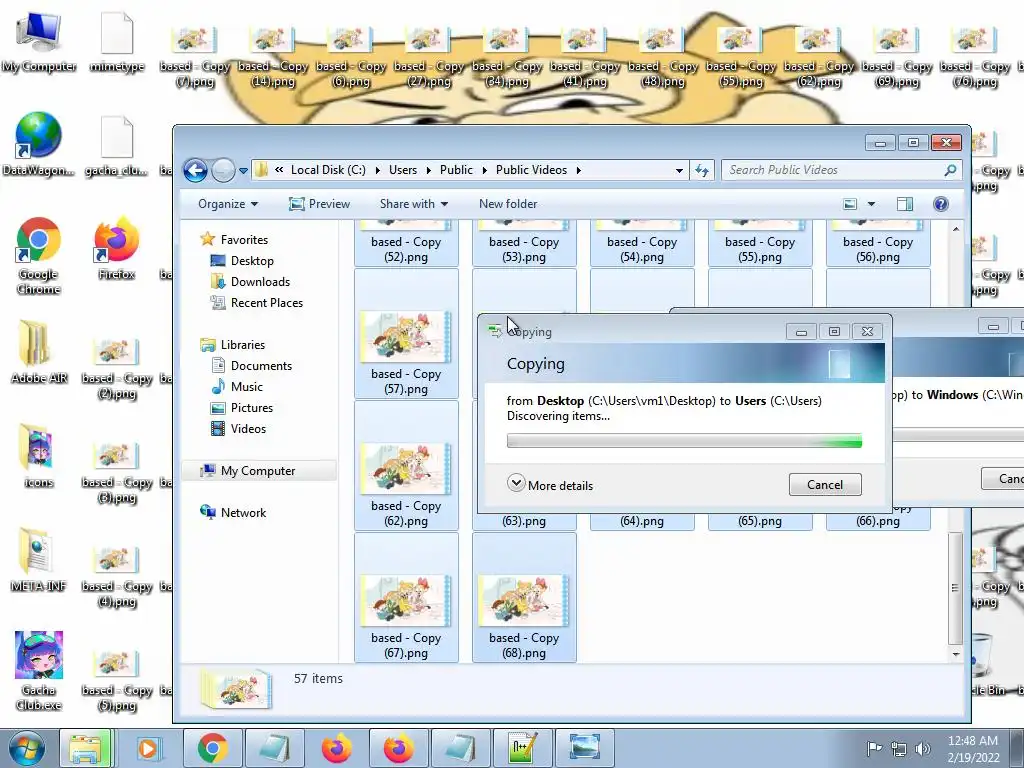The height and width of the screenshot is (768, 1024).
Task: Click Cancel in the background copy dialog
Action: click(1002, 479)
